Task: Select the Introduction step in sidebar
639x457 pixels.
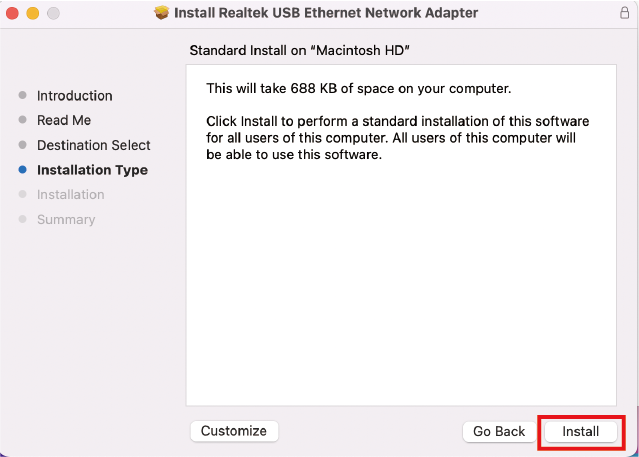Action: (x=74, y=96)
